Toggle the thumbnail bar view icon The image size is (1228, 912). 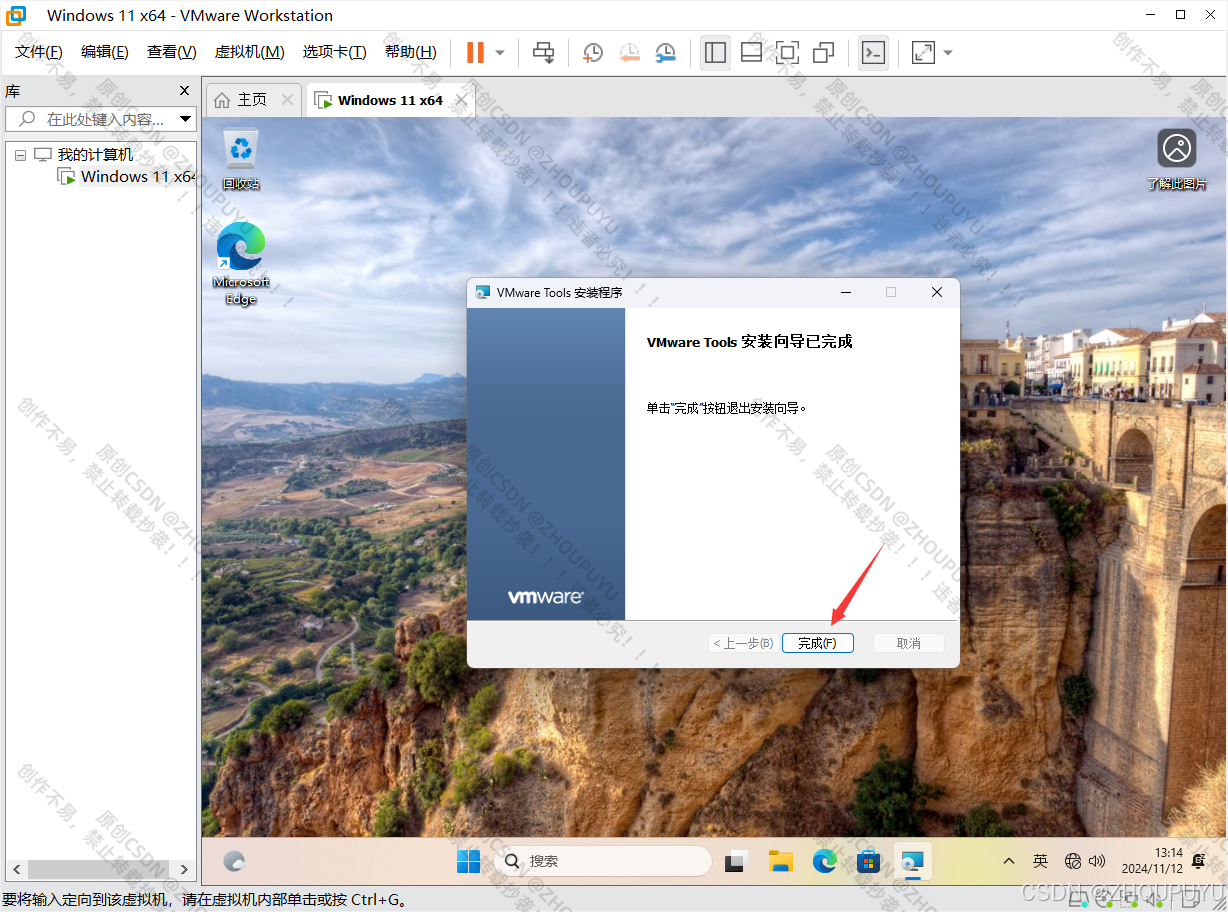click(751, 52)
